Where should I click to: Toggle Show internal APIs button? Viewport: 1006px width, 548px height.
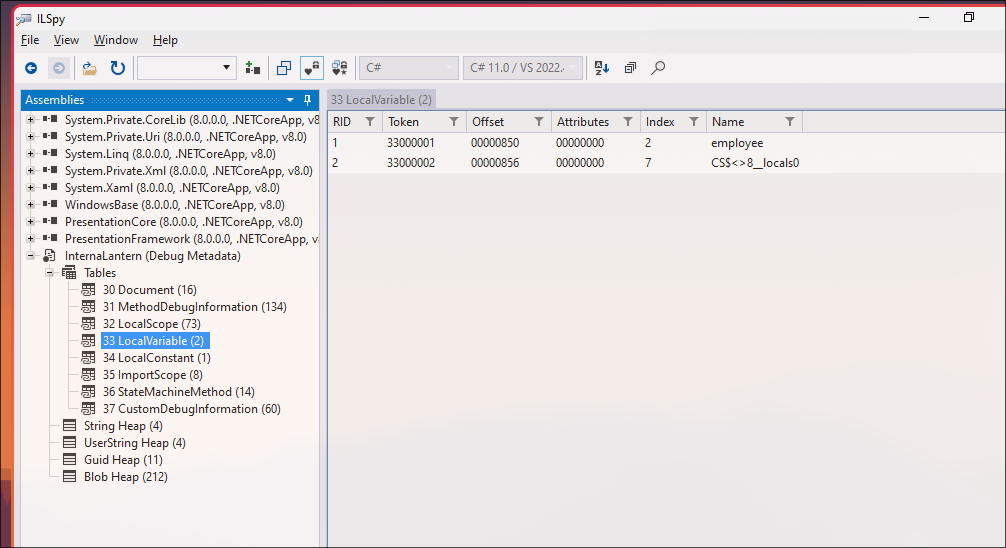click(x=311, y=68)
